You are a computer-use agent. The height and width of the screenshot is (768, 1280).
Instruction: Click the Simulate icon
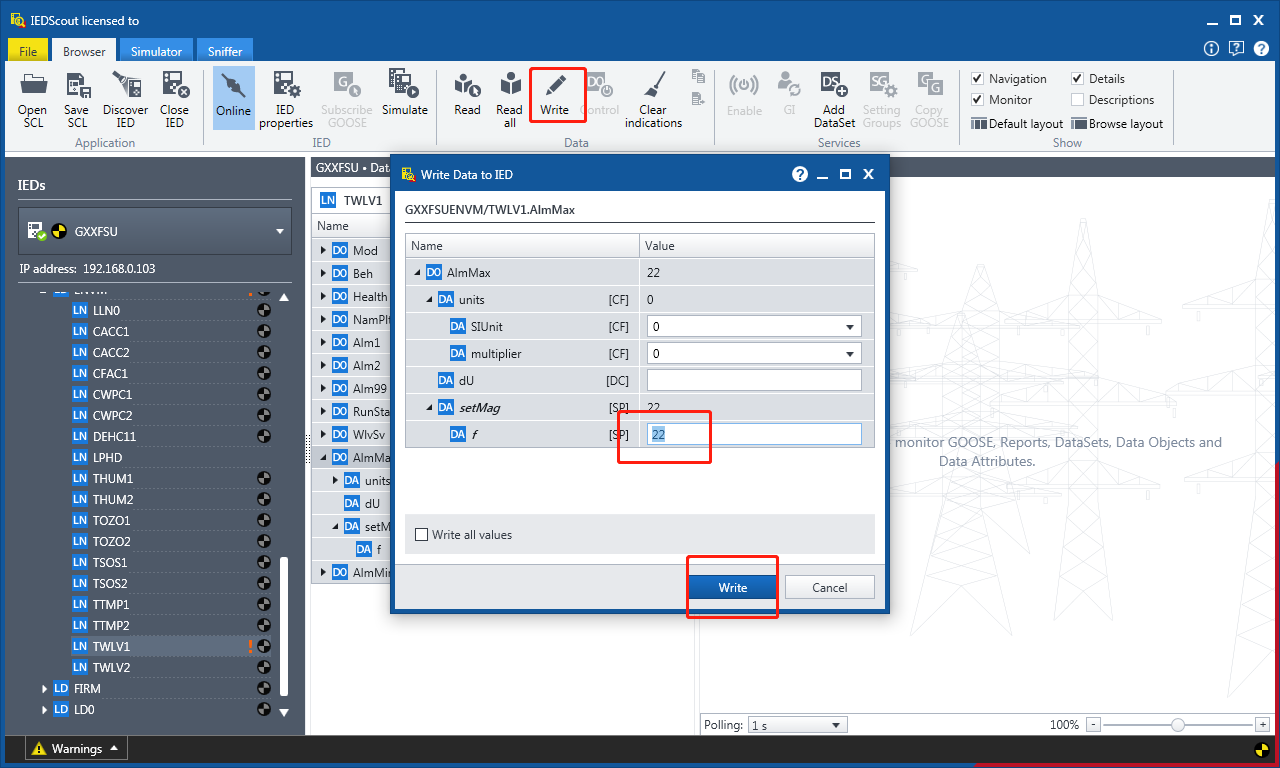pos(404,87)
